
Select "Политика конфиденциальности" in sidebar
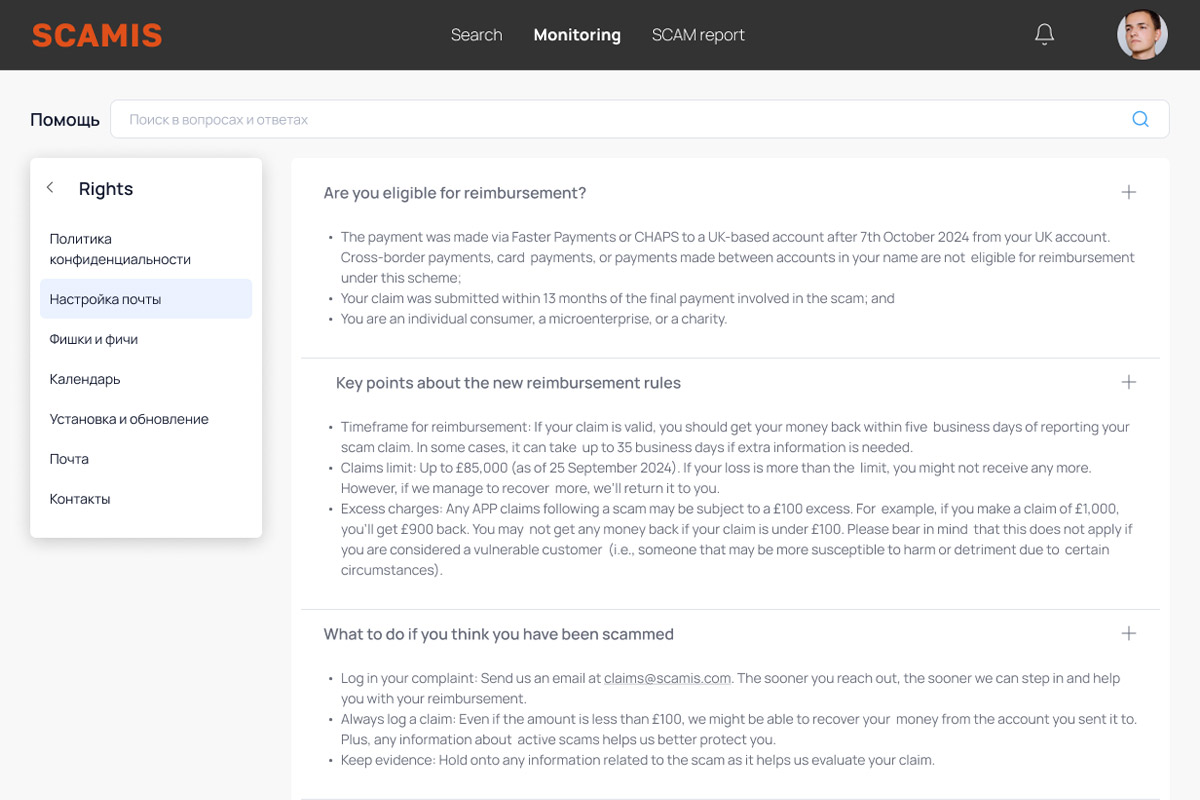(120, 249)
